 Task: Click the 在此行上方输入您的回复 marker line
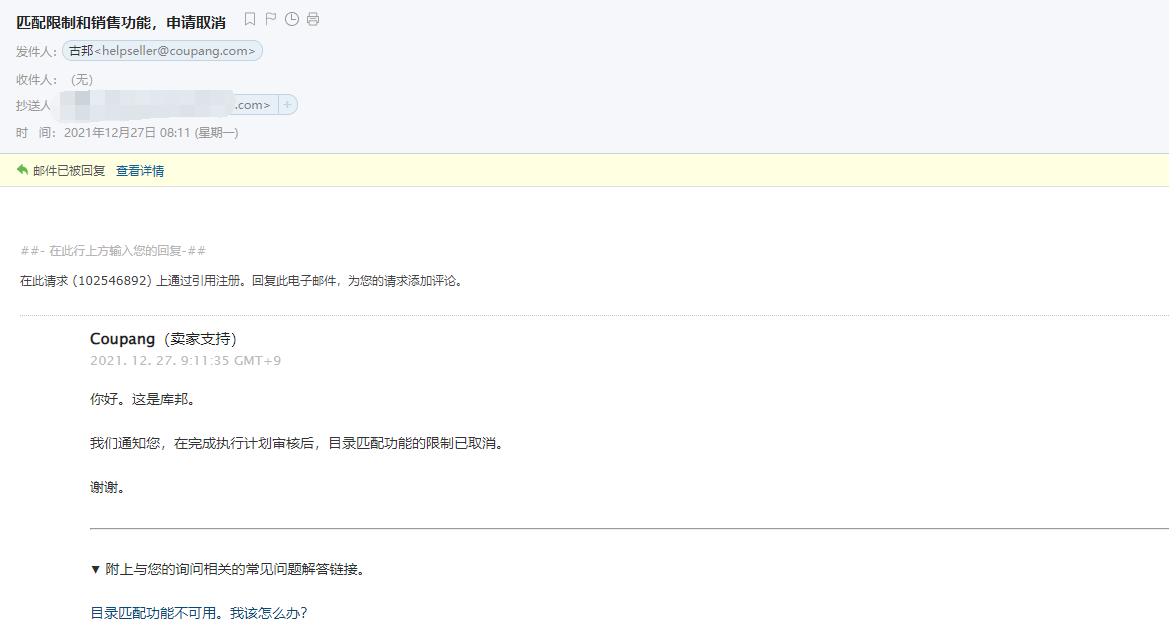113,251
